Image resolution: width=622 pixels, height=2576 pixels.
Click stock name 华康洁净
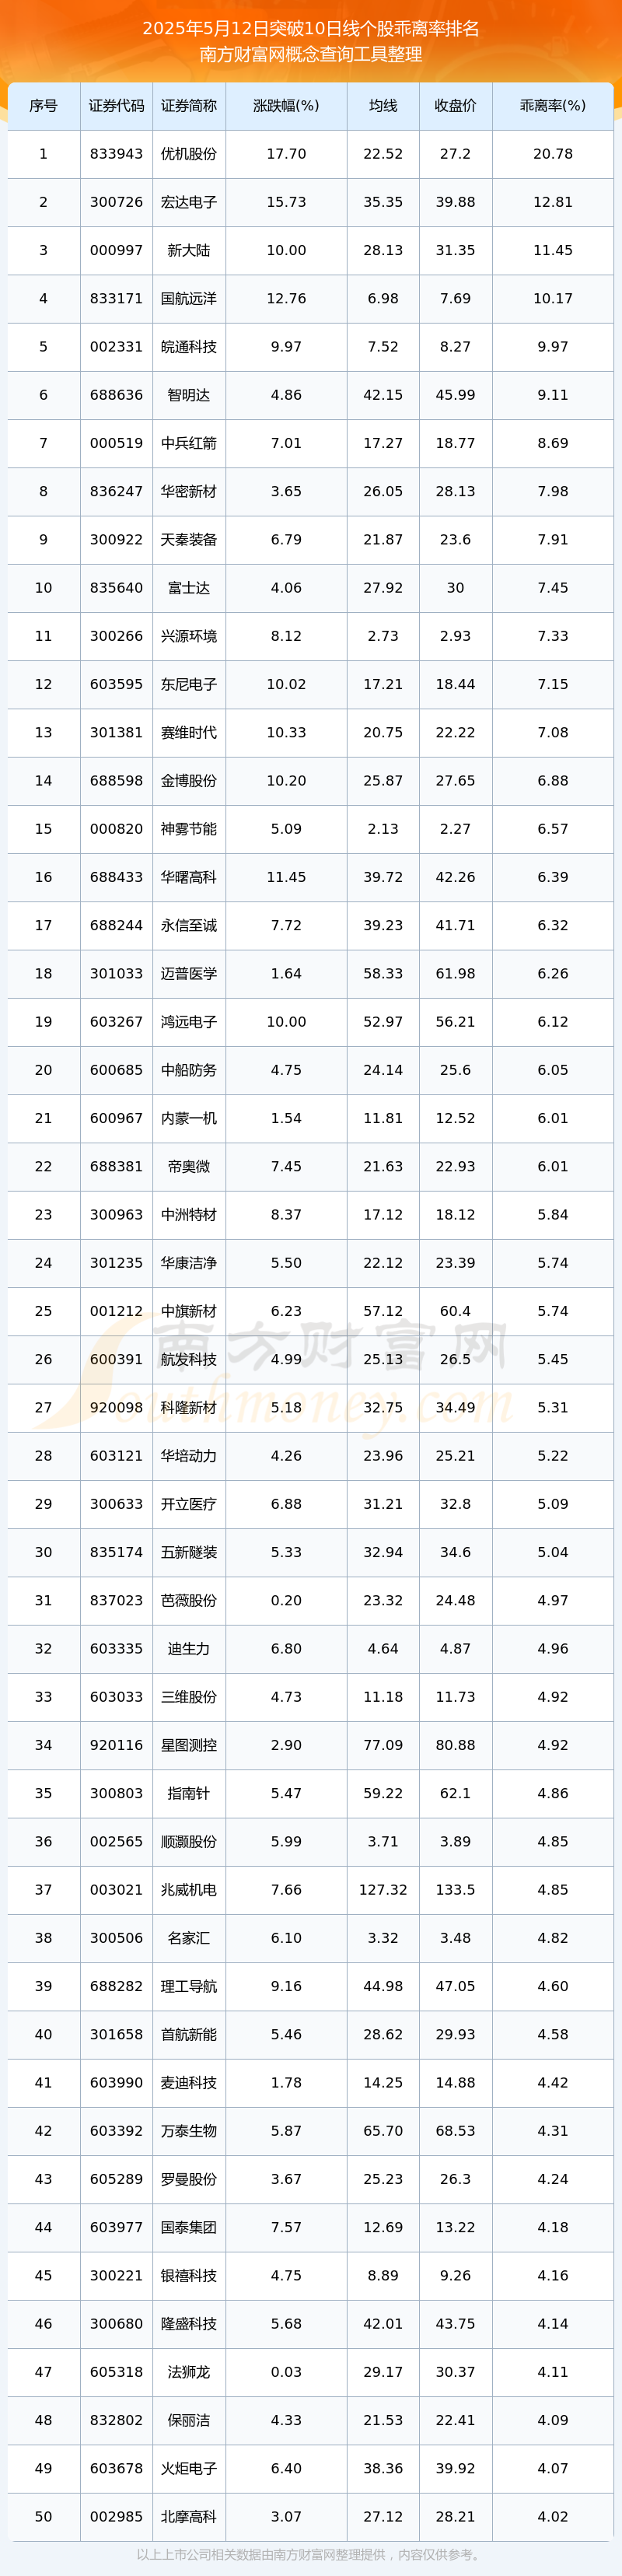tap(189, 1263)
